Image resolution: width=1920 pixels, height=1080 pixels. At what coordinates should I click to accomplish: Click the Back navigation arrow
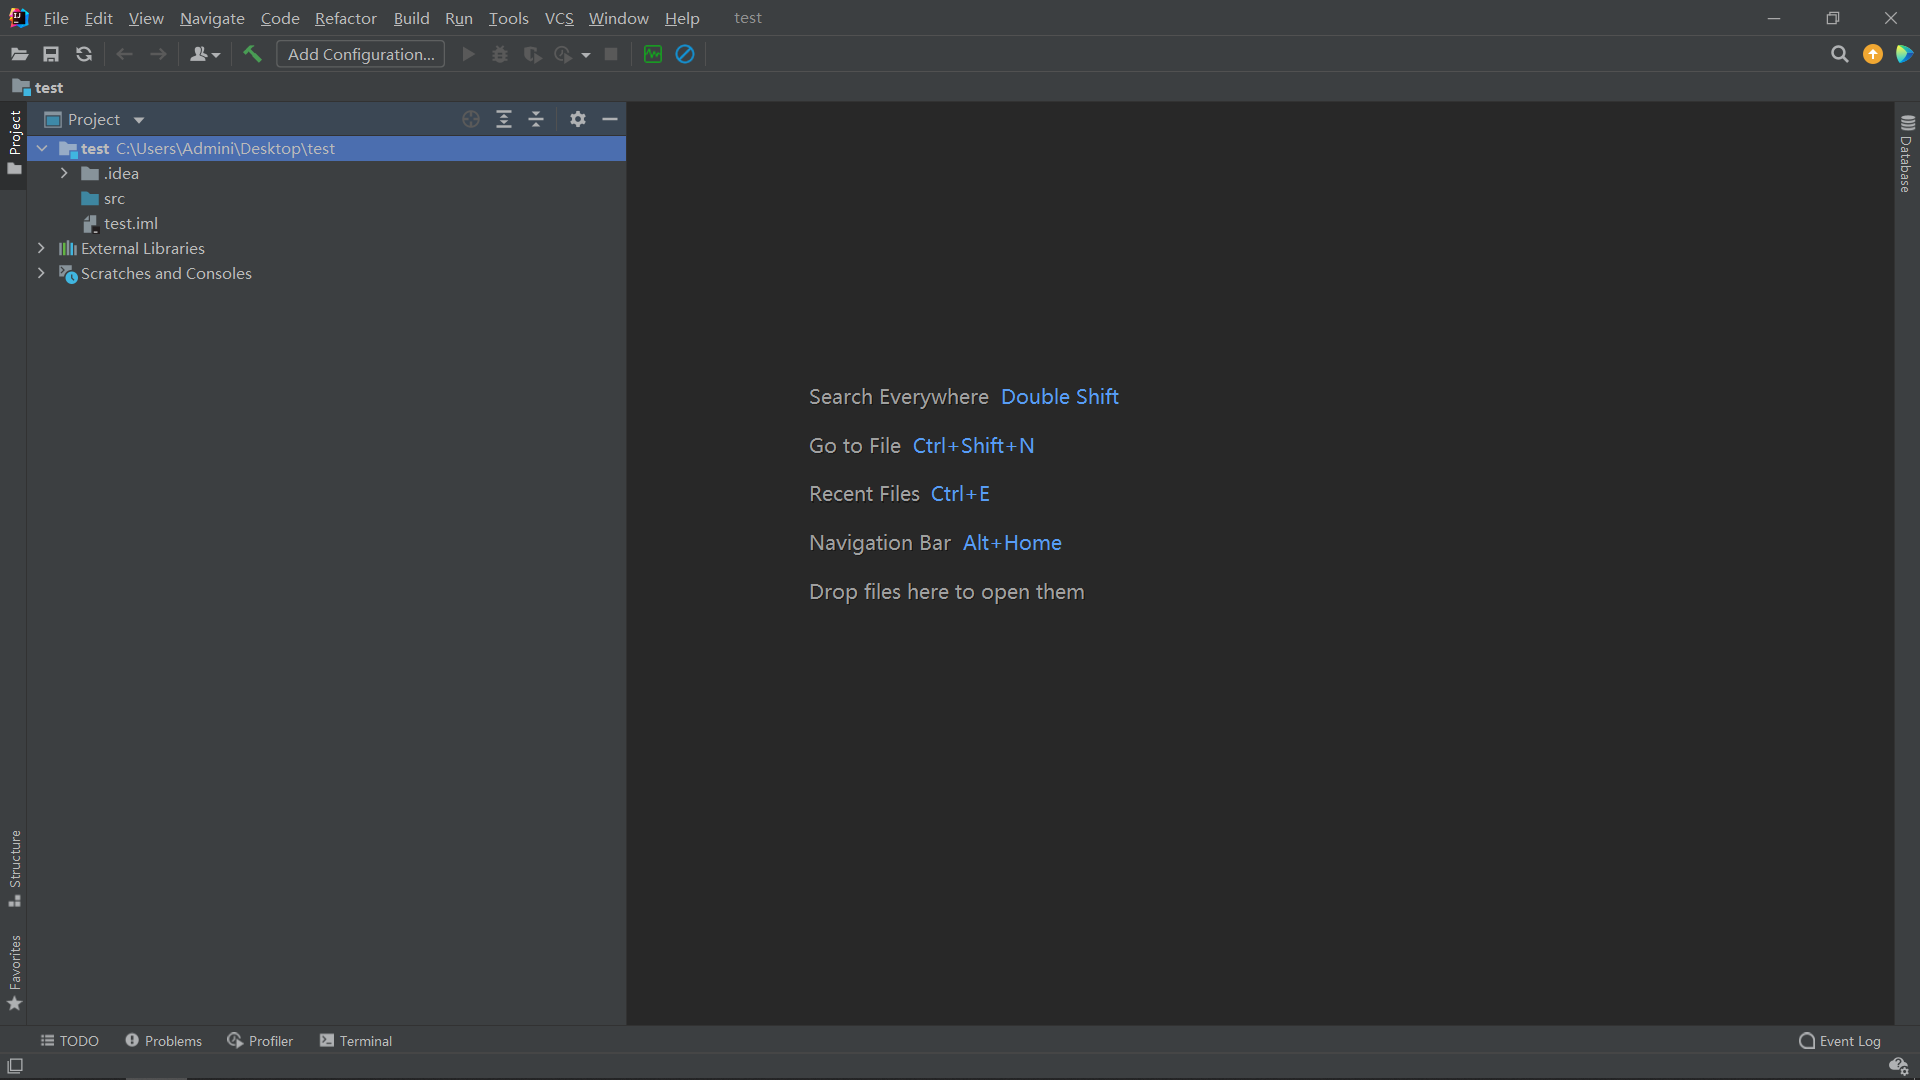tap(124, 54)
